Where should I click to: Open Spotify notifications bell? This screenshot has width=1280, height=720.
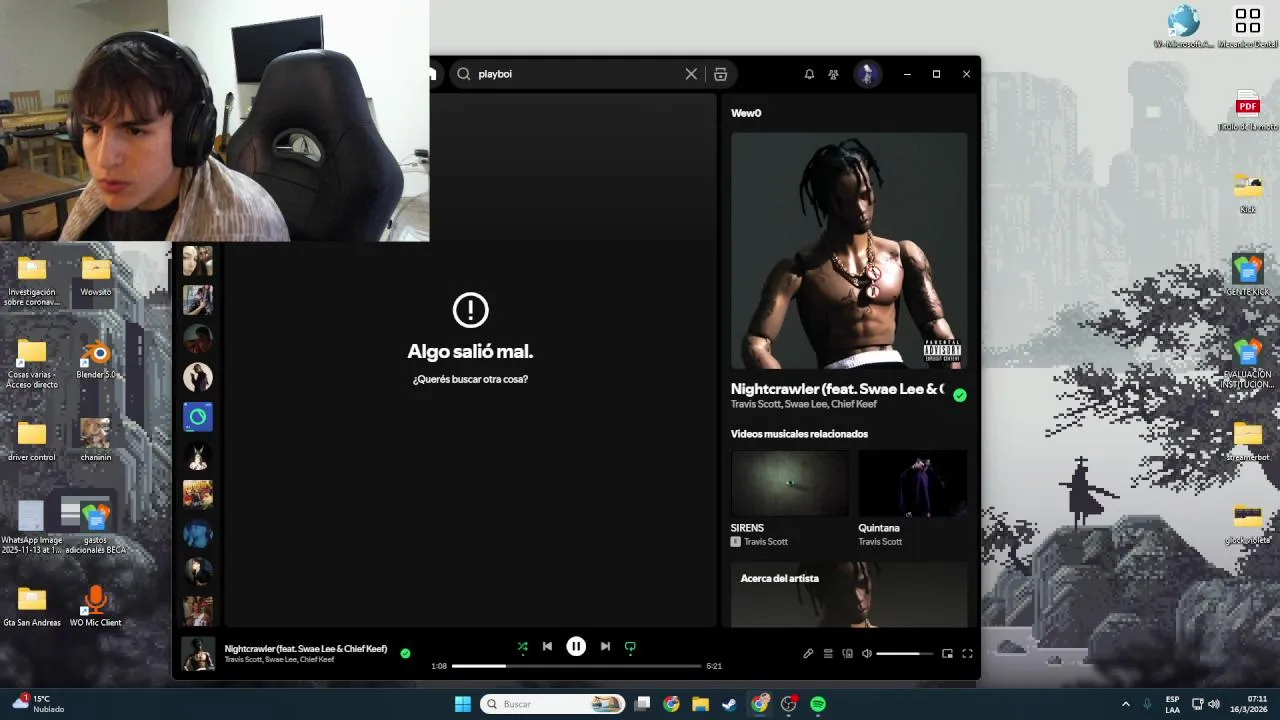pyautogui.click(x=809, y=74)
